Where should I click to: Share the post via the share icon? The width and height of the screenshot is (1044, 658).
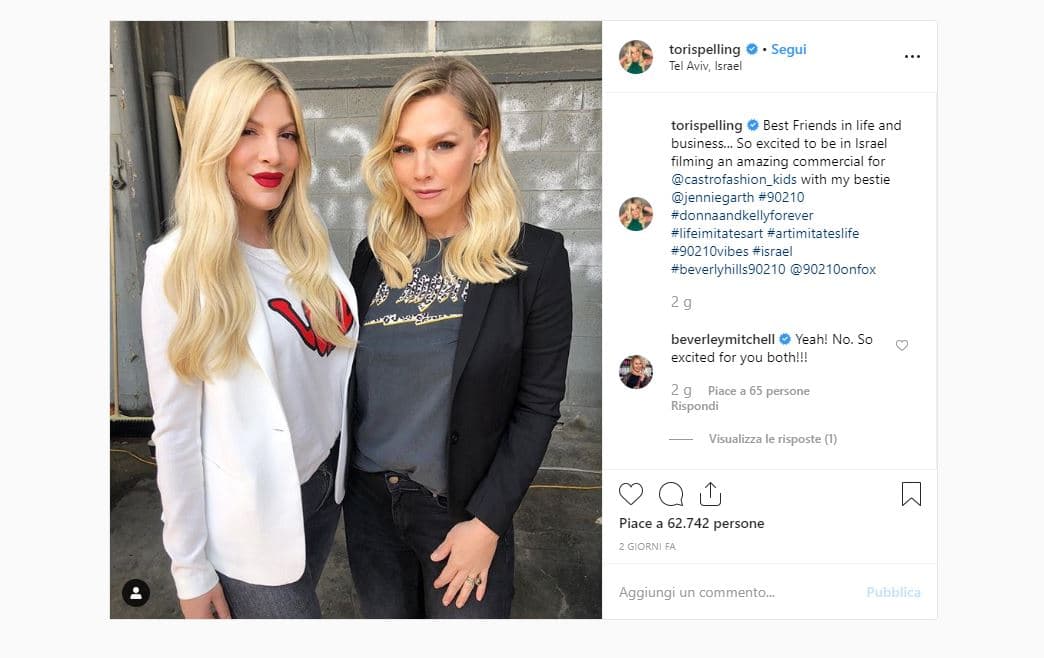click(x=710, y=494)
